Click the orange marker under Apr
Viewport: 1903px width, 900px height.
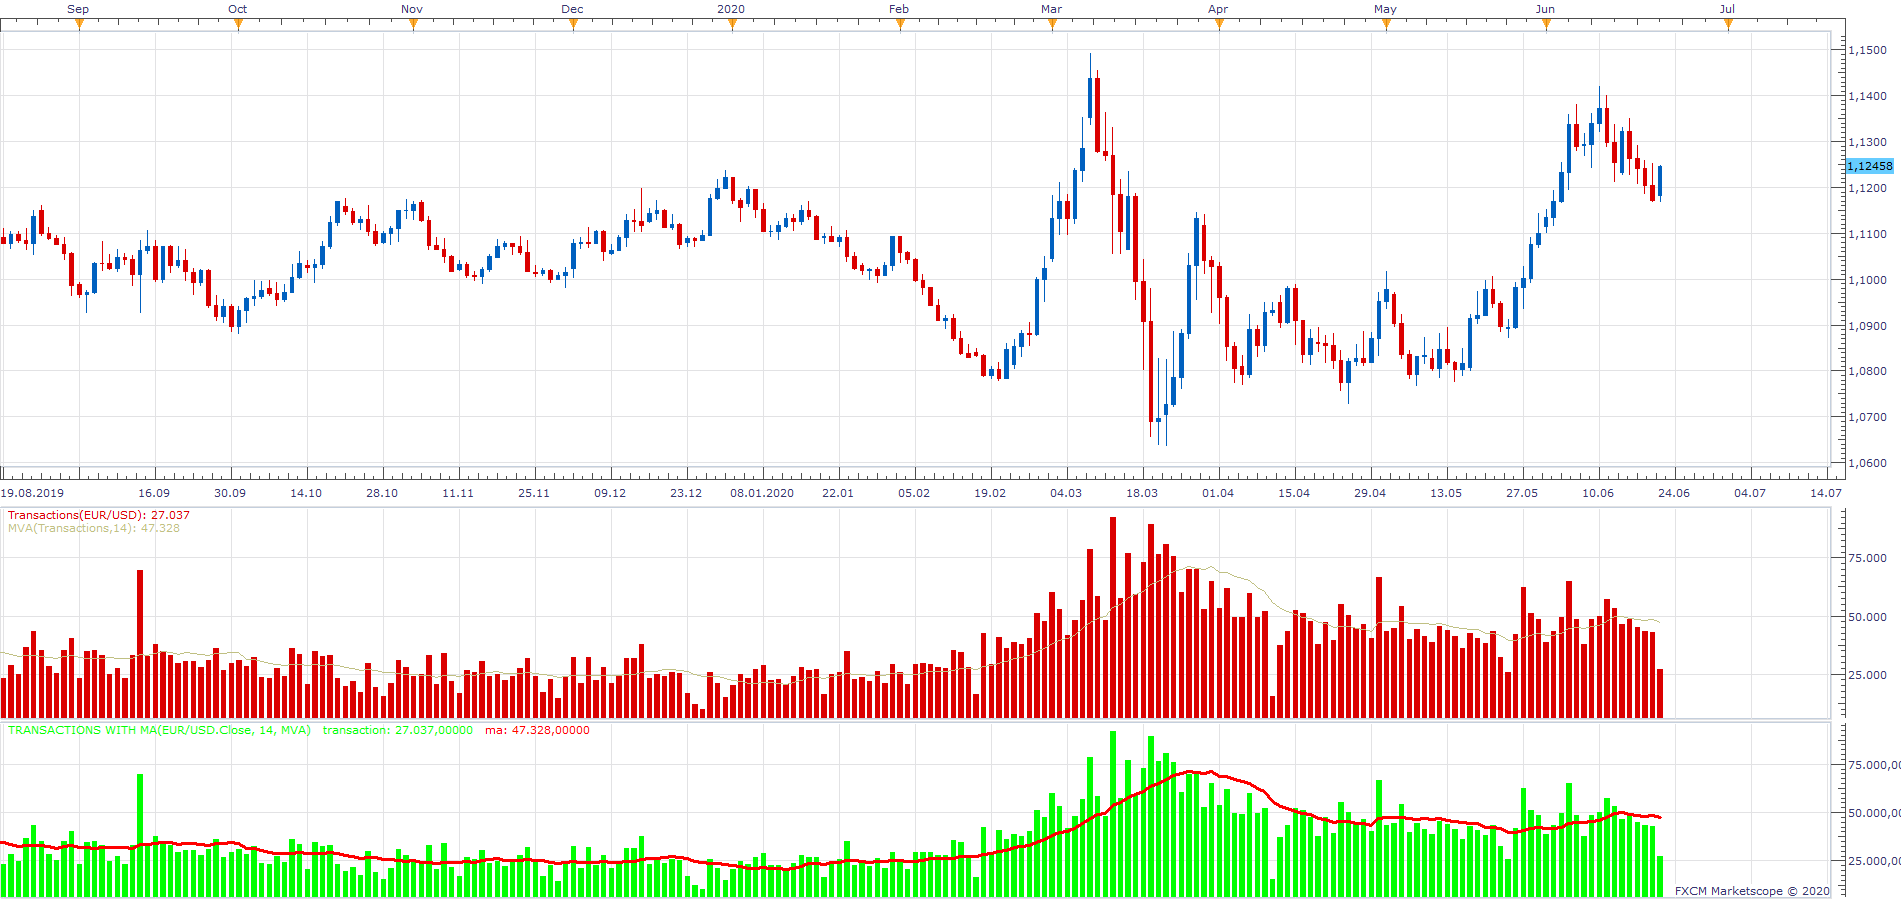[1219, 24]
